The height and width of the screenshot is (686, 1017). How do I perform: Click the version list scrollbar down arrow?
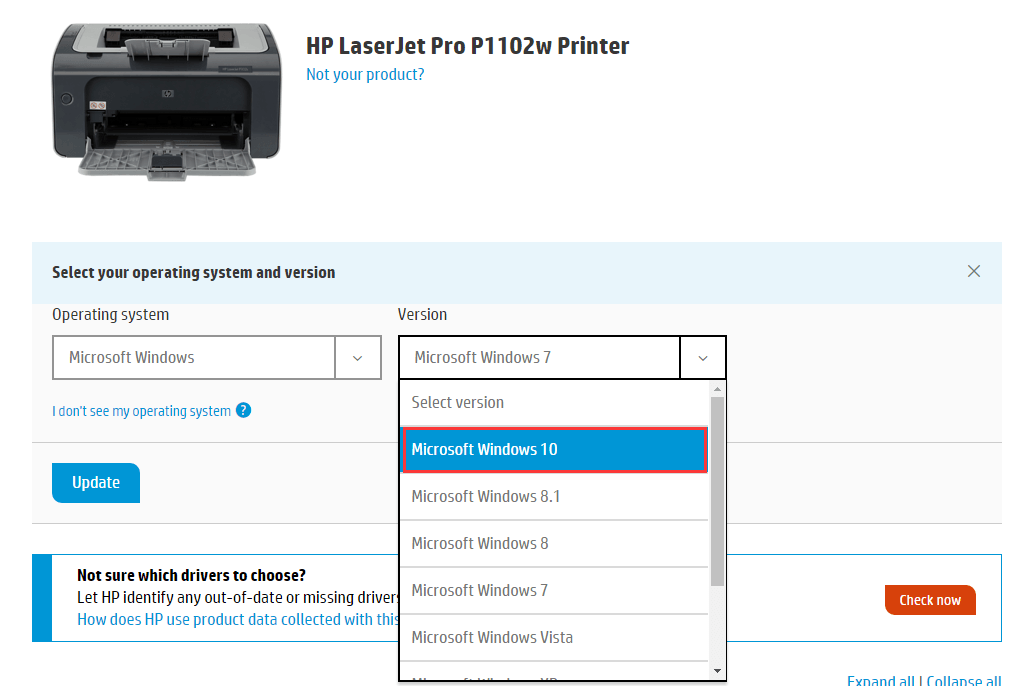click(x=717, y=671)
